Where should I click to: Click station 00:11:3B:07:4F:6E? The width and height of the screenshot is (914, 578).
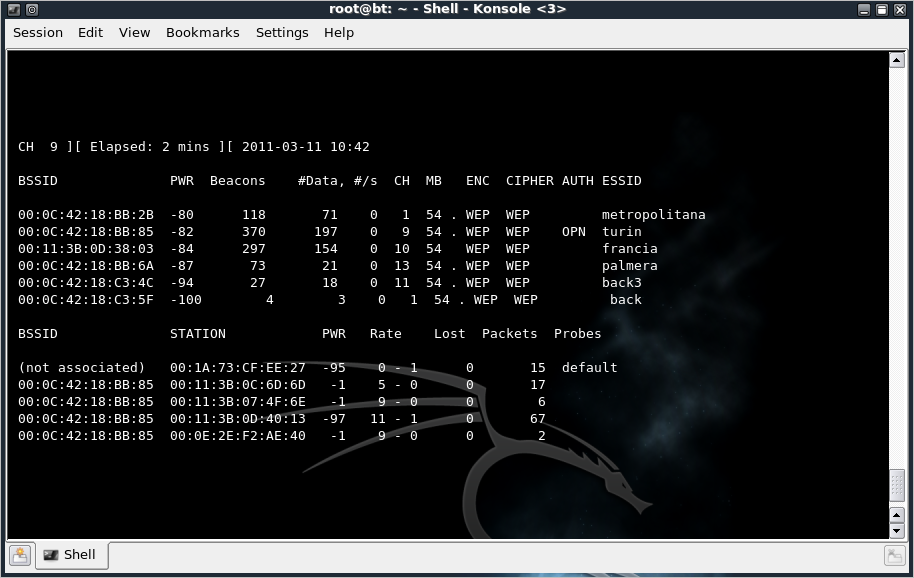pyautogui.click(x=238, y=401)
